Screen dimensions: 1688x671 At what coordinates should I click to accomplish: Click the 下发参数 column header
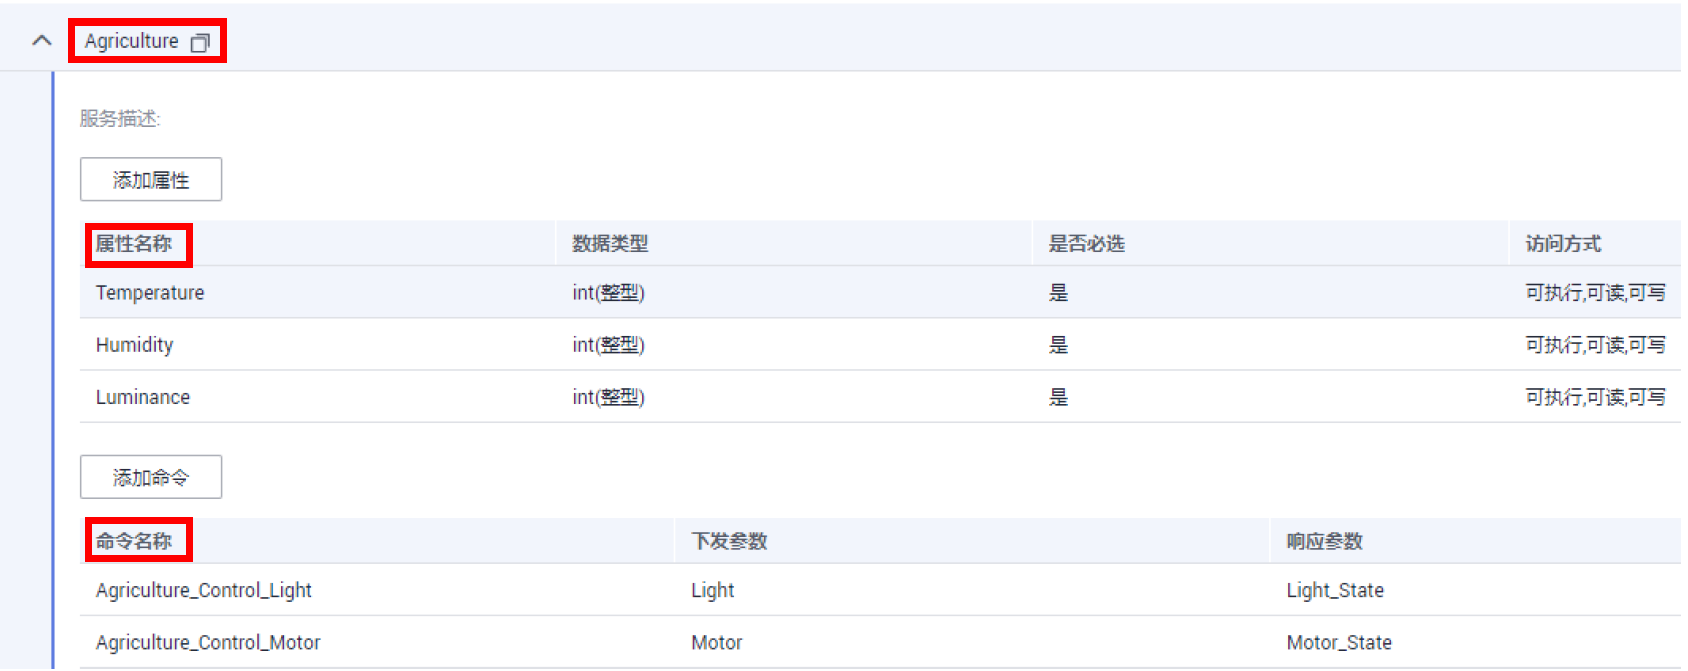tap(729, 541)
